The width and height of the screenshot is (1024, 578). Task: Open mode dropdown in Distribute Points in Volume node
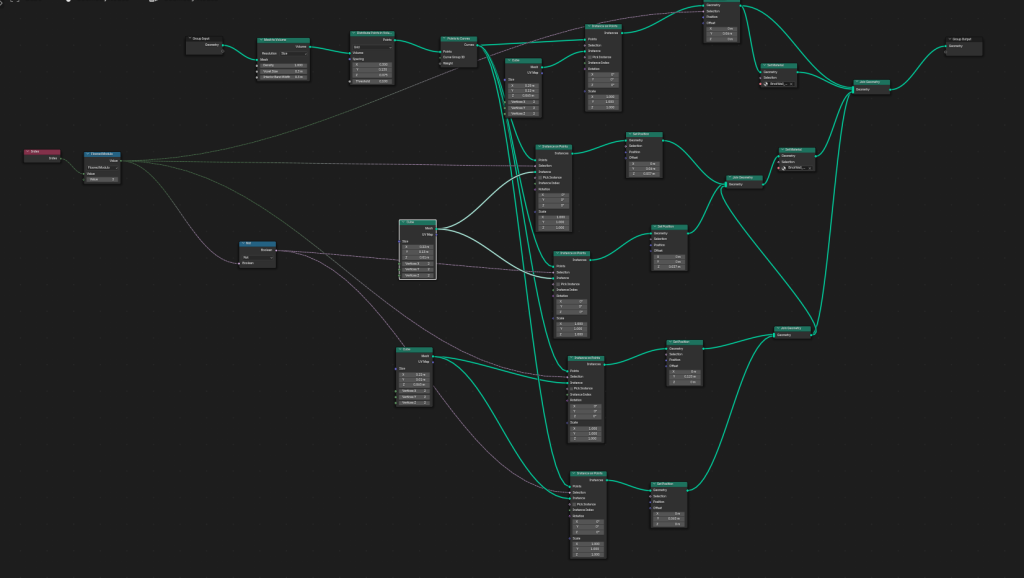[x=371, y=46]
